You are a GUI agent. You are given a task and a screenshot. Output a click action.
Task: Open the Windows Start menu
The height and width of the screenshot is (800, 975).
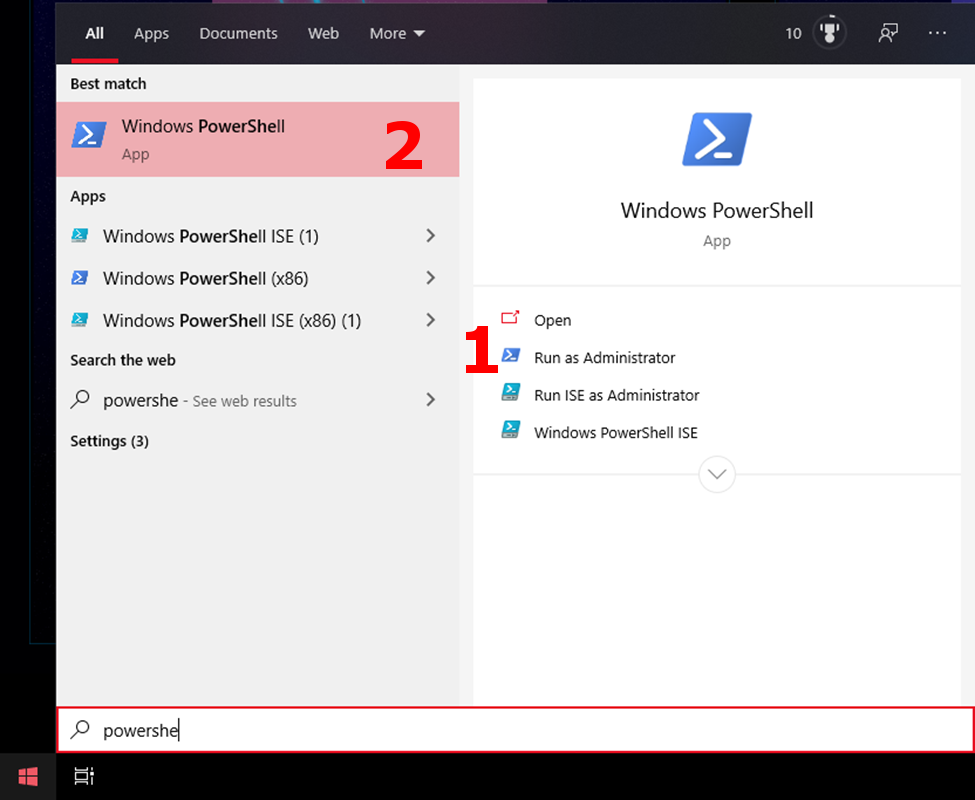27,776
